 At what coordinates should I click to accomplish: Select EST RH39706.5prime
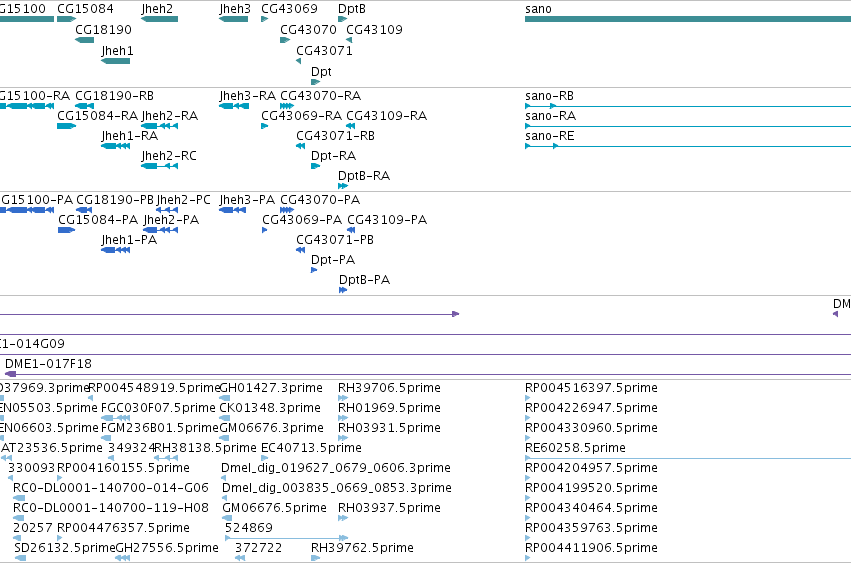pos(389,388)
